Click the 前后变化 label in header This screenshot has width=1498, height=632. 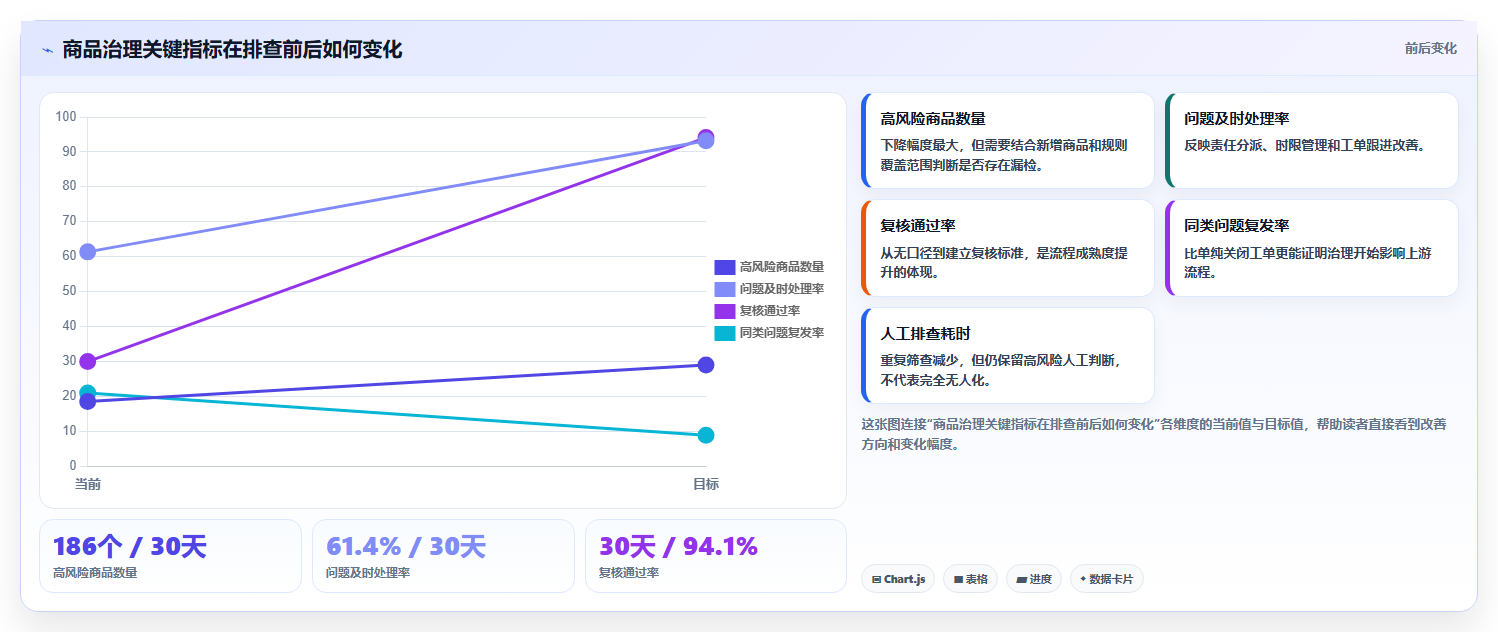(x=1430, y=48)
